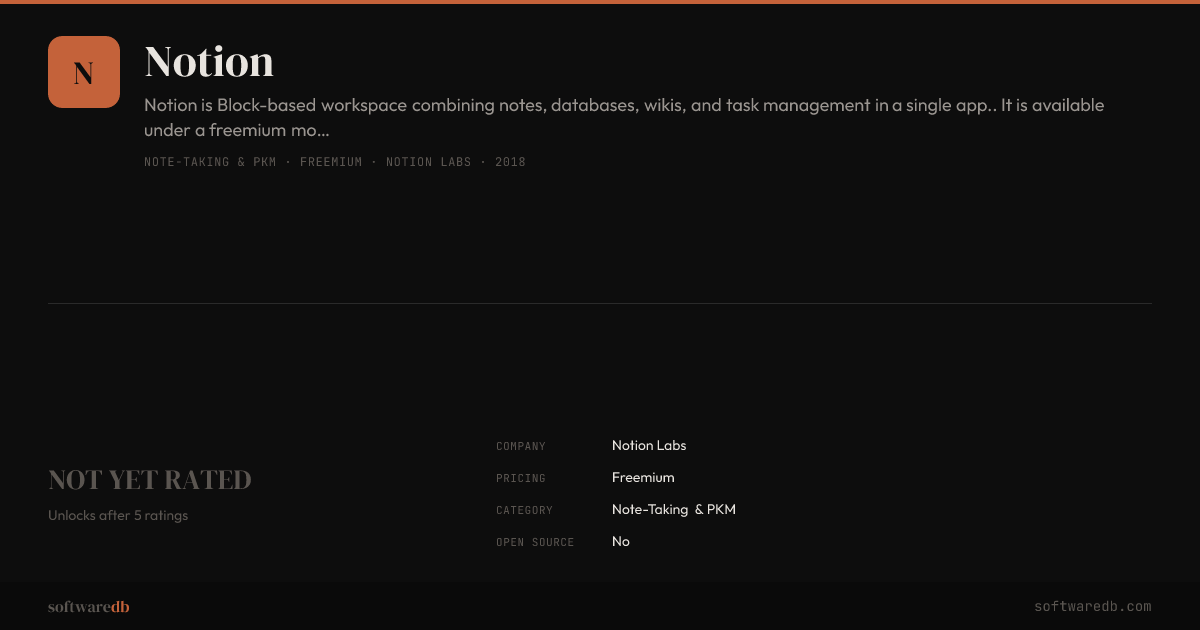Click the "Note-Taking & PKM" category value
Viewport: 1200px width, 630px height.
pyautogui.click(x=674, y=510)
